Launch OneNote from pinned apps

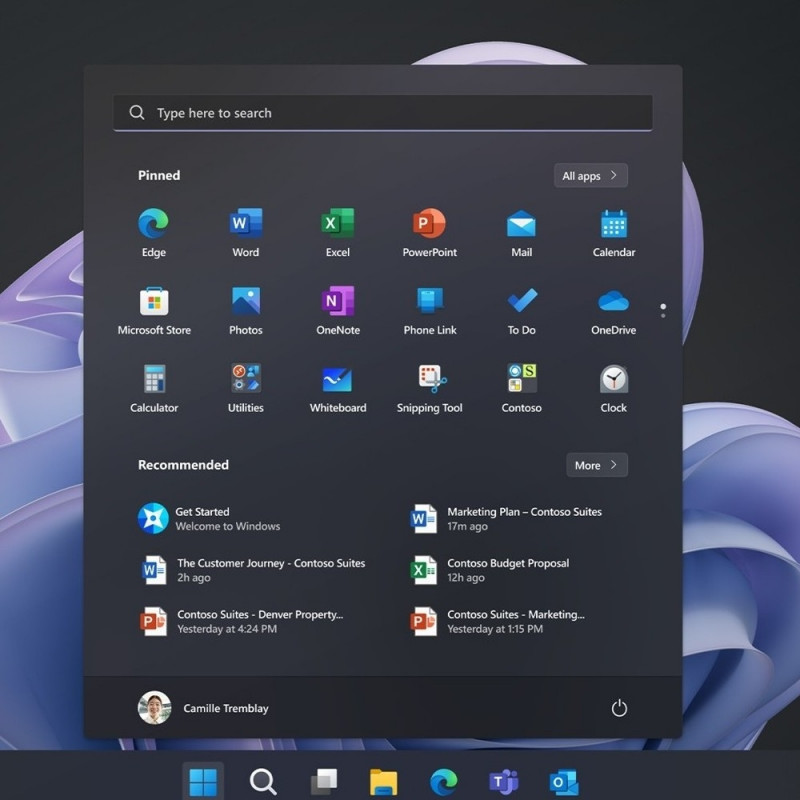tap(338, 310)
